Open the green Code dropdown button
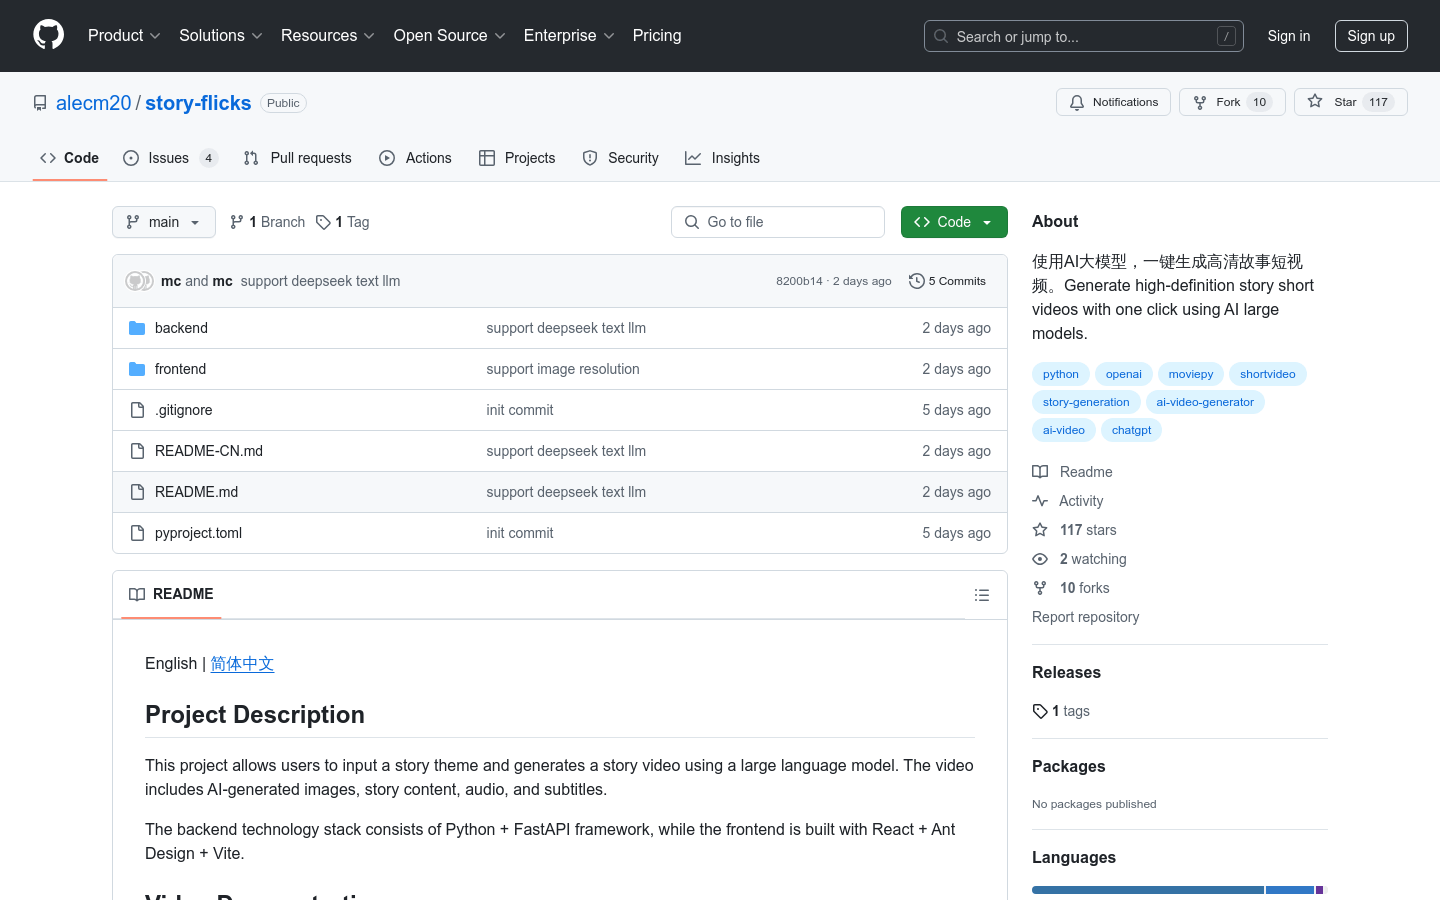The image size is (1440, 900). [x=954, y=222]
